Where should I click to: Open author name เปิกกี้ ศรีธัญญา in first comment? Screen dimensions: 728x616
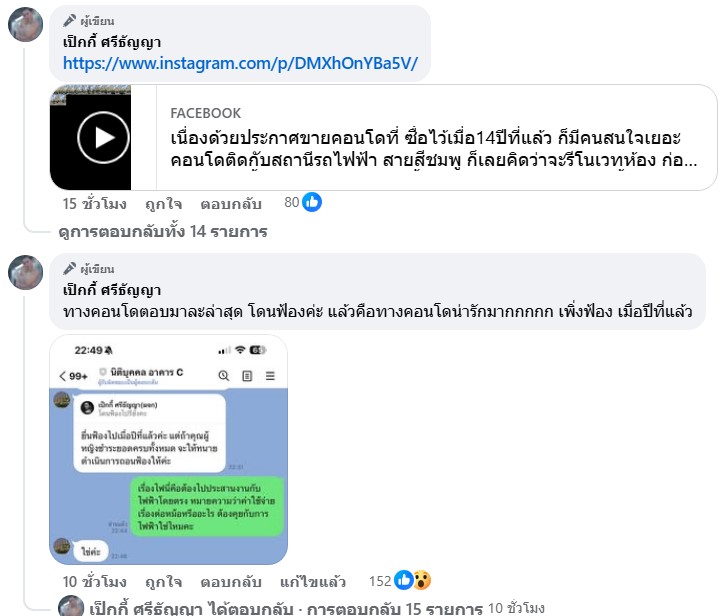(x=112, y=42)
